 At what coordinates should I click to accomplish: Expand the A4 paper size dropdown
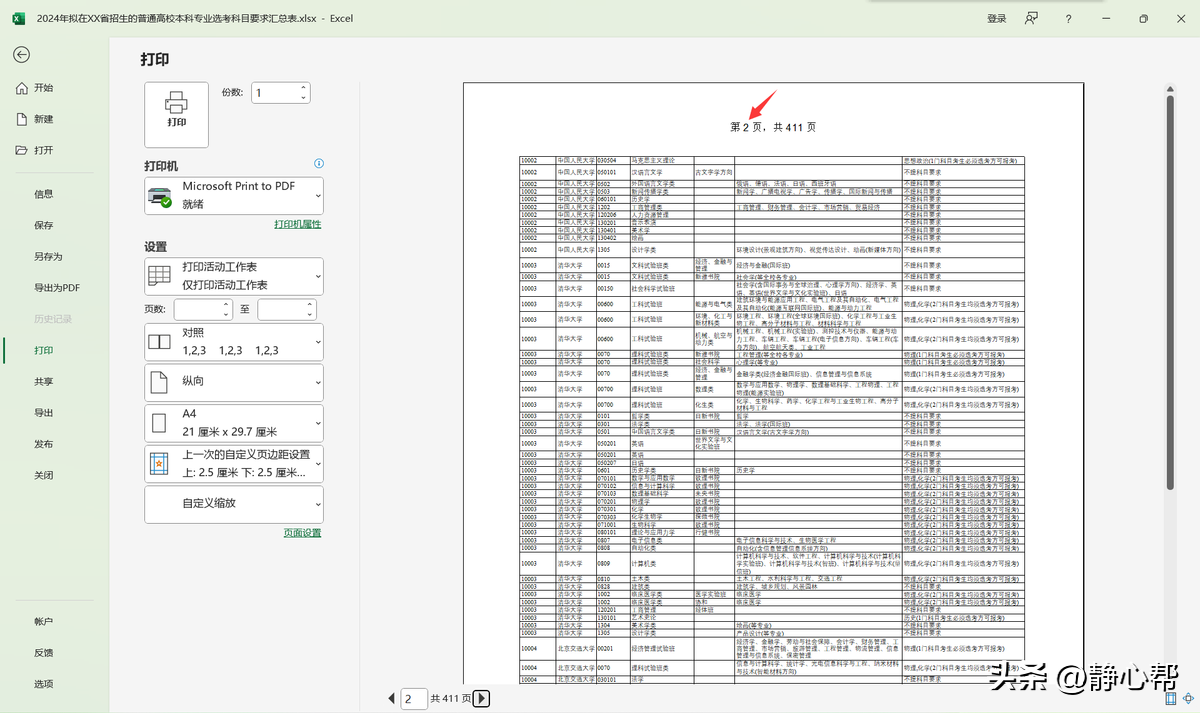(234, 423)
